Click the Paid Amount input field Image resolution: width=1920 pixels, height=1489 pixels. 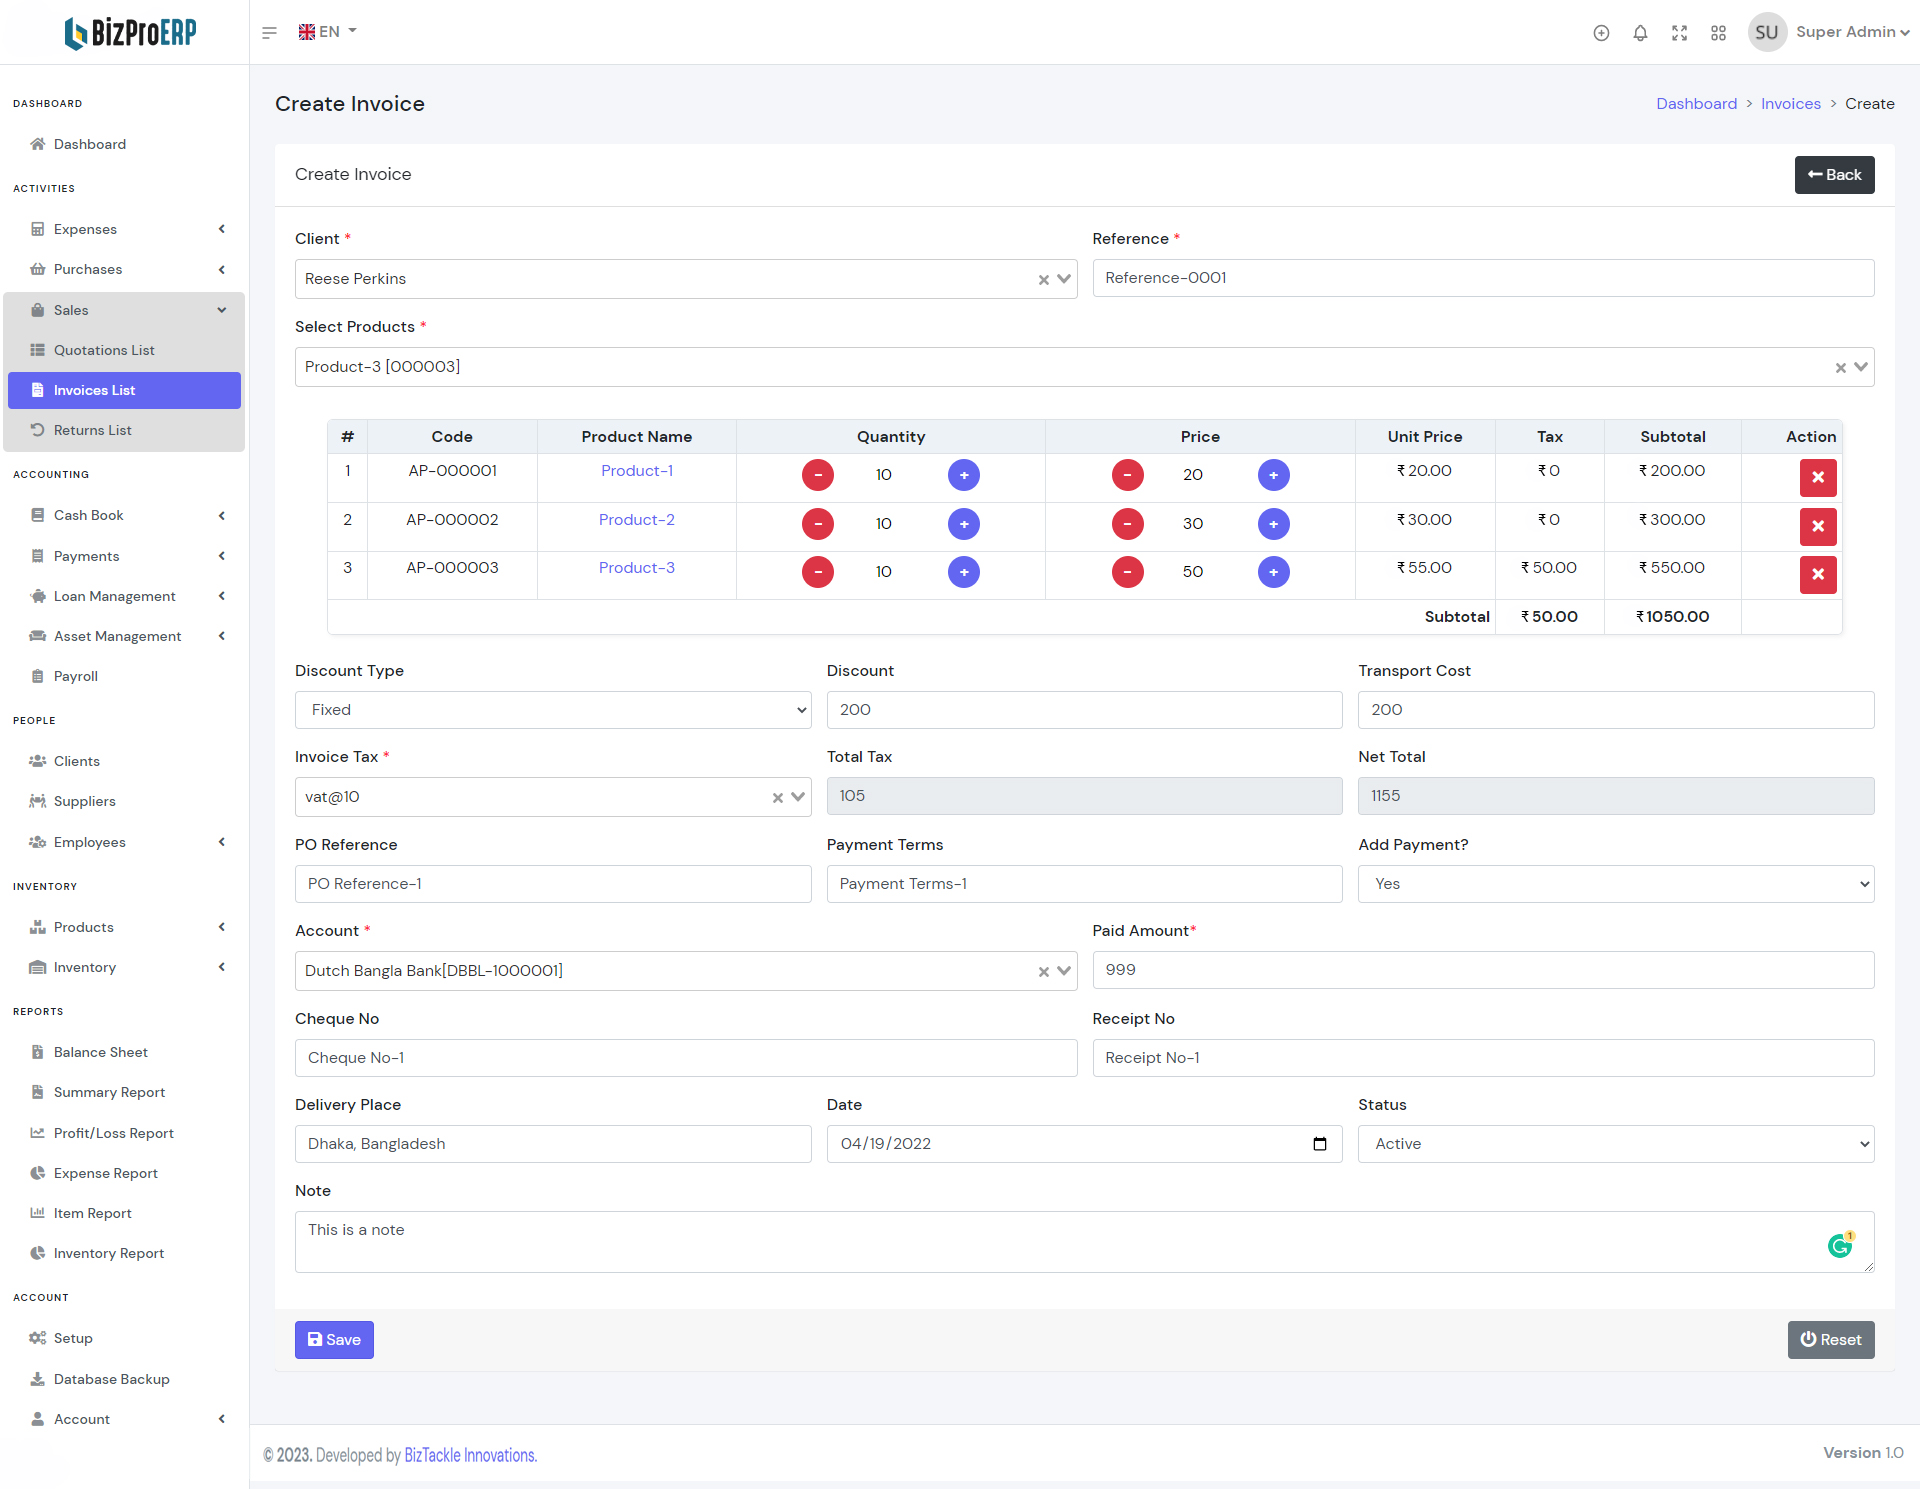[1482, 970]
